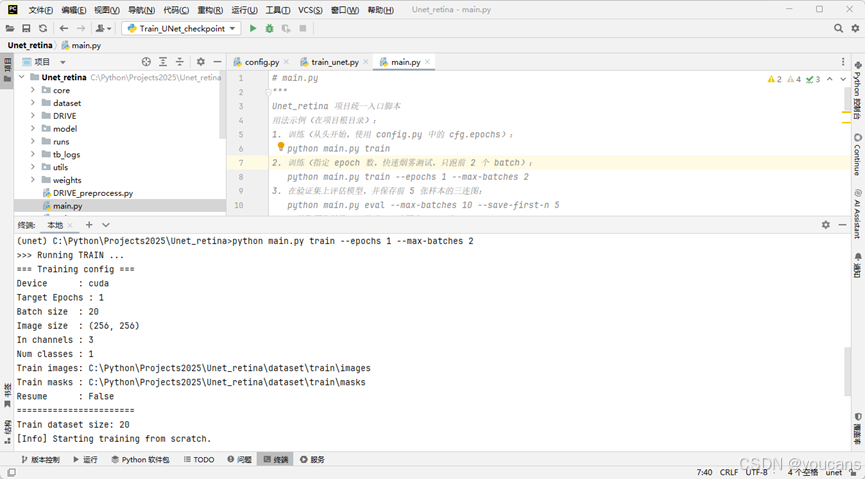This screenshot has height=479, width=865.
Task: Expand the dataset folder
Action: point(33,103)
